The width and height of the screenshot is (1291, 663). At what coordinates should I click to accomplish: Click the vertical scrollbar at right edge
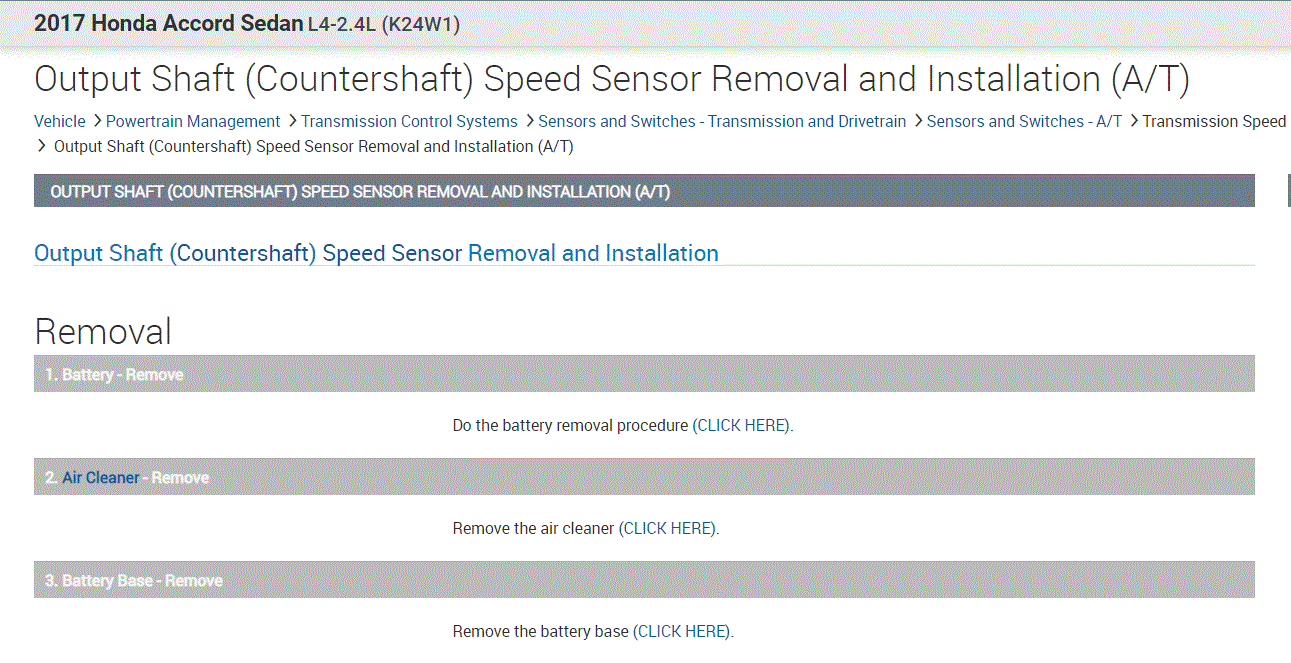pyautogui.click(x=1288, y=190)
